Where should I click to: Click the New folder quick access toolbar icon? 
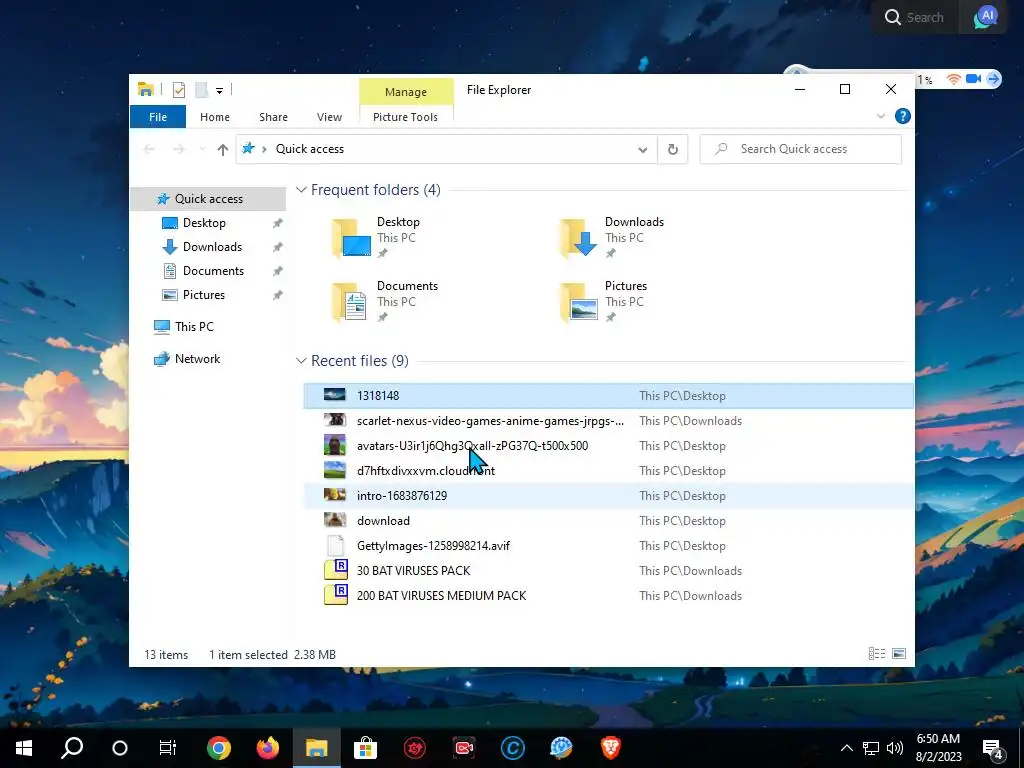pyautogui.click(x=202, y=89)
